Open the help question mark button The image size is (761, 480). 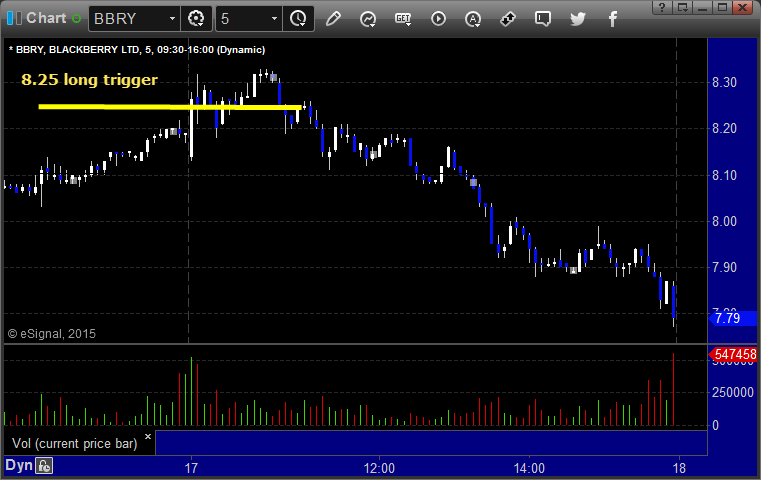click(662, 7)
